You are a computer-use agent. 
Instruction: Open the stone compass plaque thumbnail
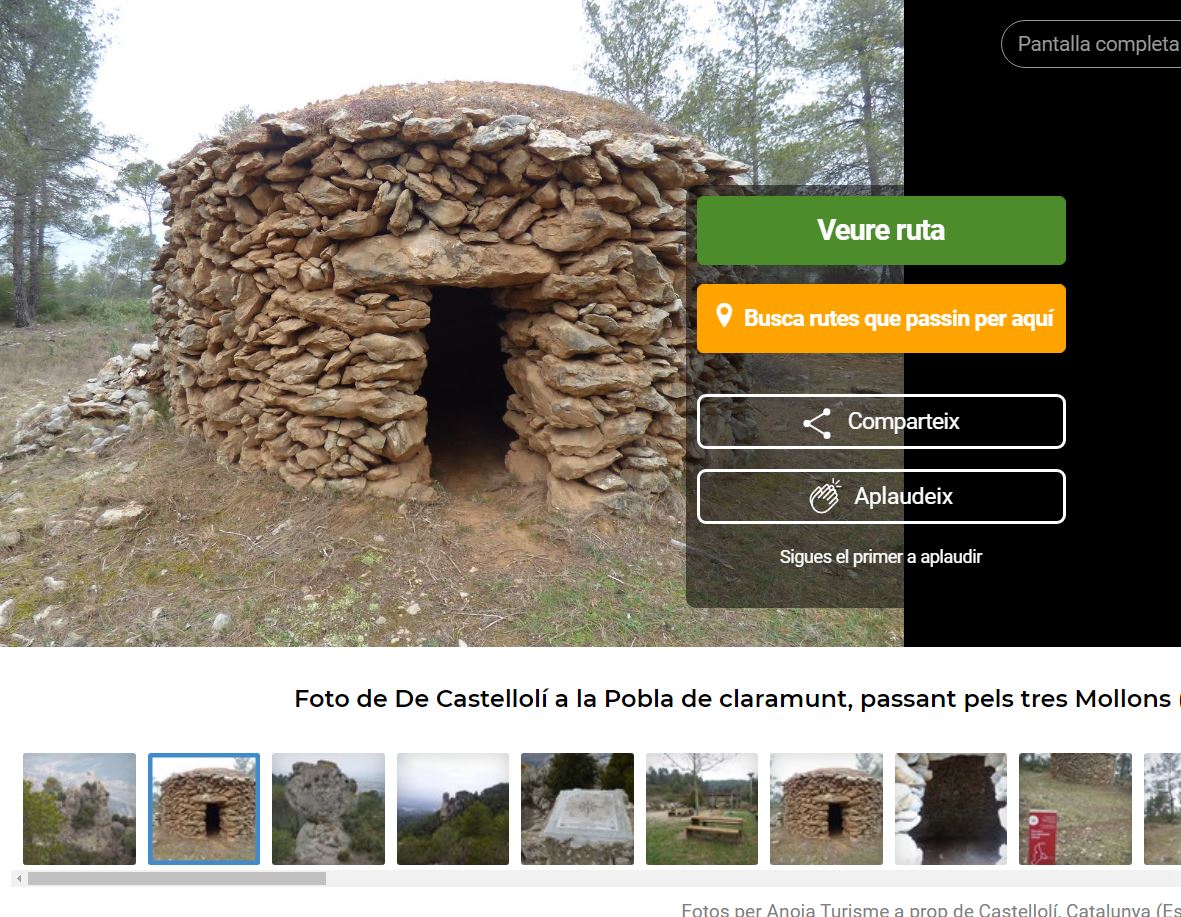[578, 808]
